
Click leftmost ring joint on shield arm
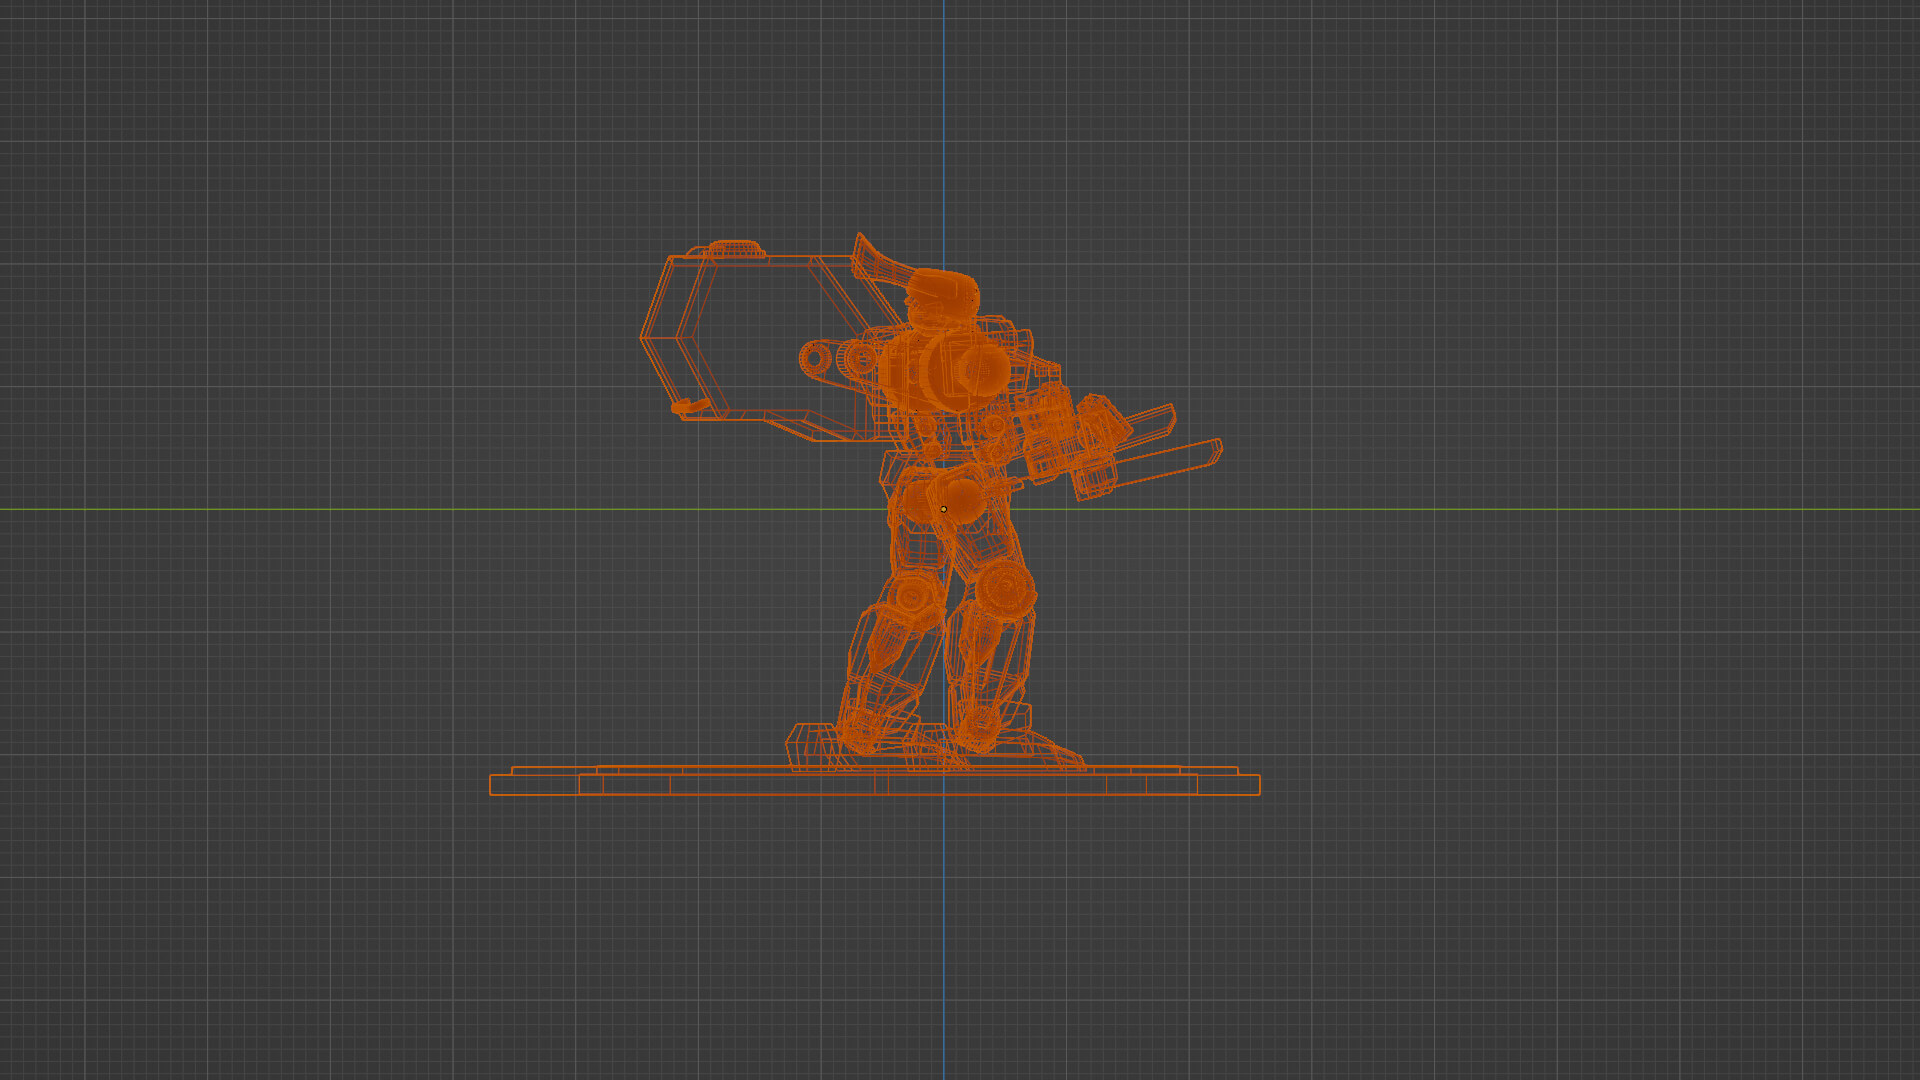[x=815, y=357]
